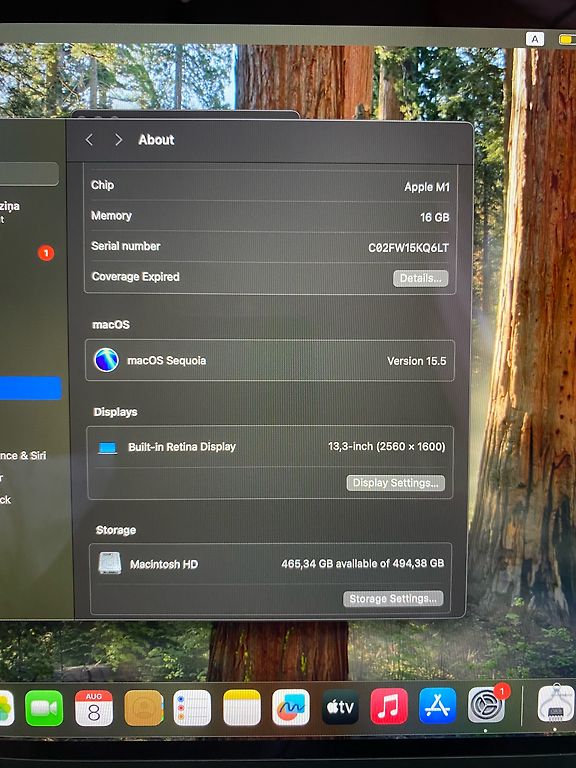Open the Apple TV app

[x=340, y=707]
